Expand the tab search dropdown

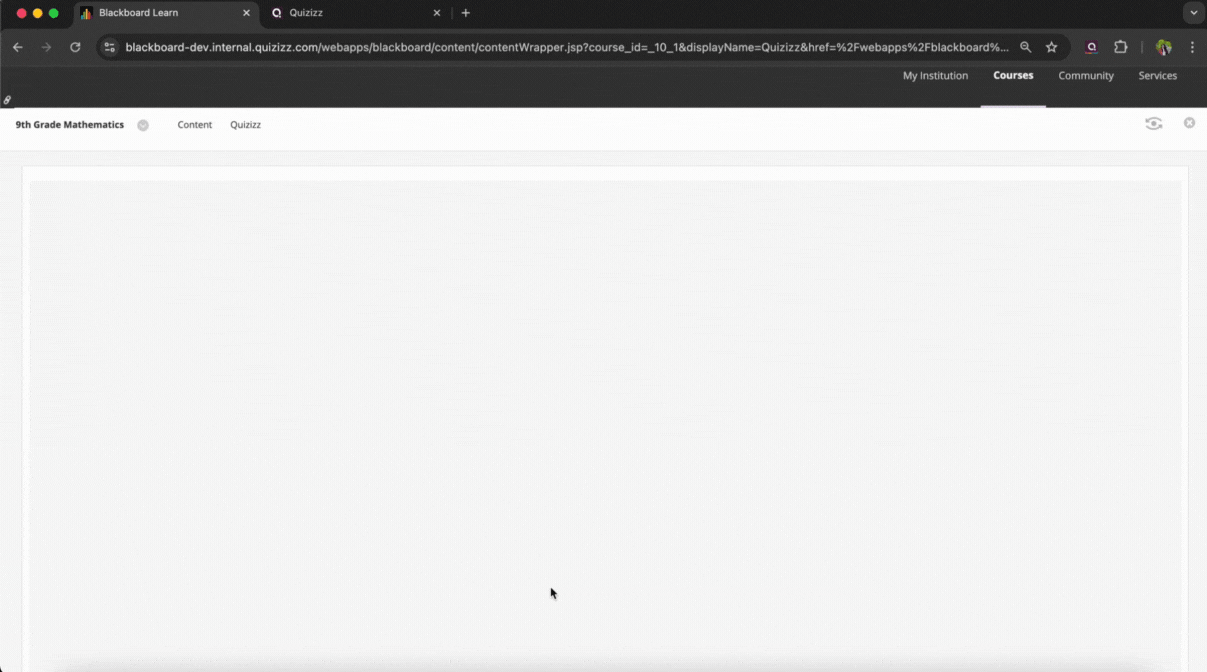point(1193,13)
